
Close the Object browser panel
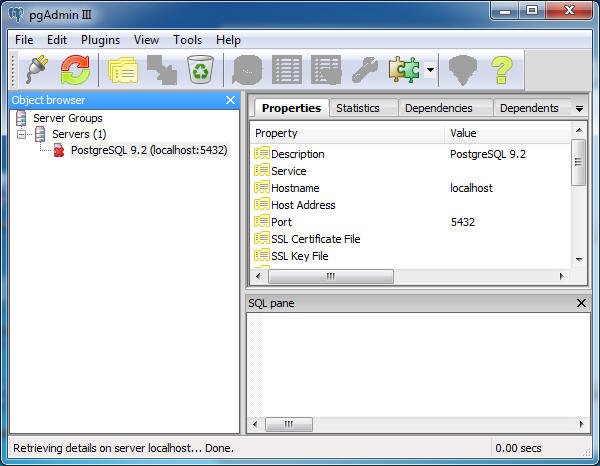[230, 100]
